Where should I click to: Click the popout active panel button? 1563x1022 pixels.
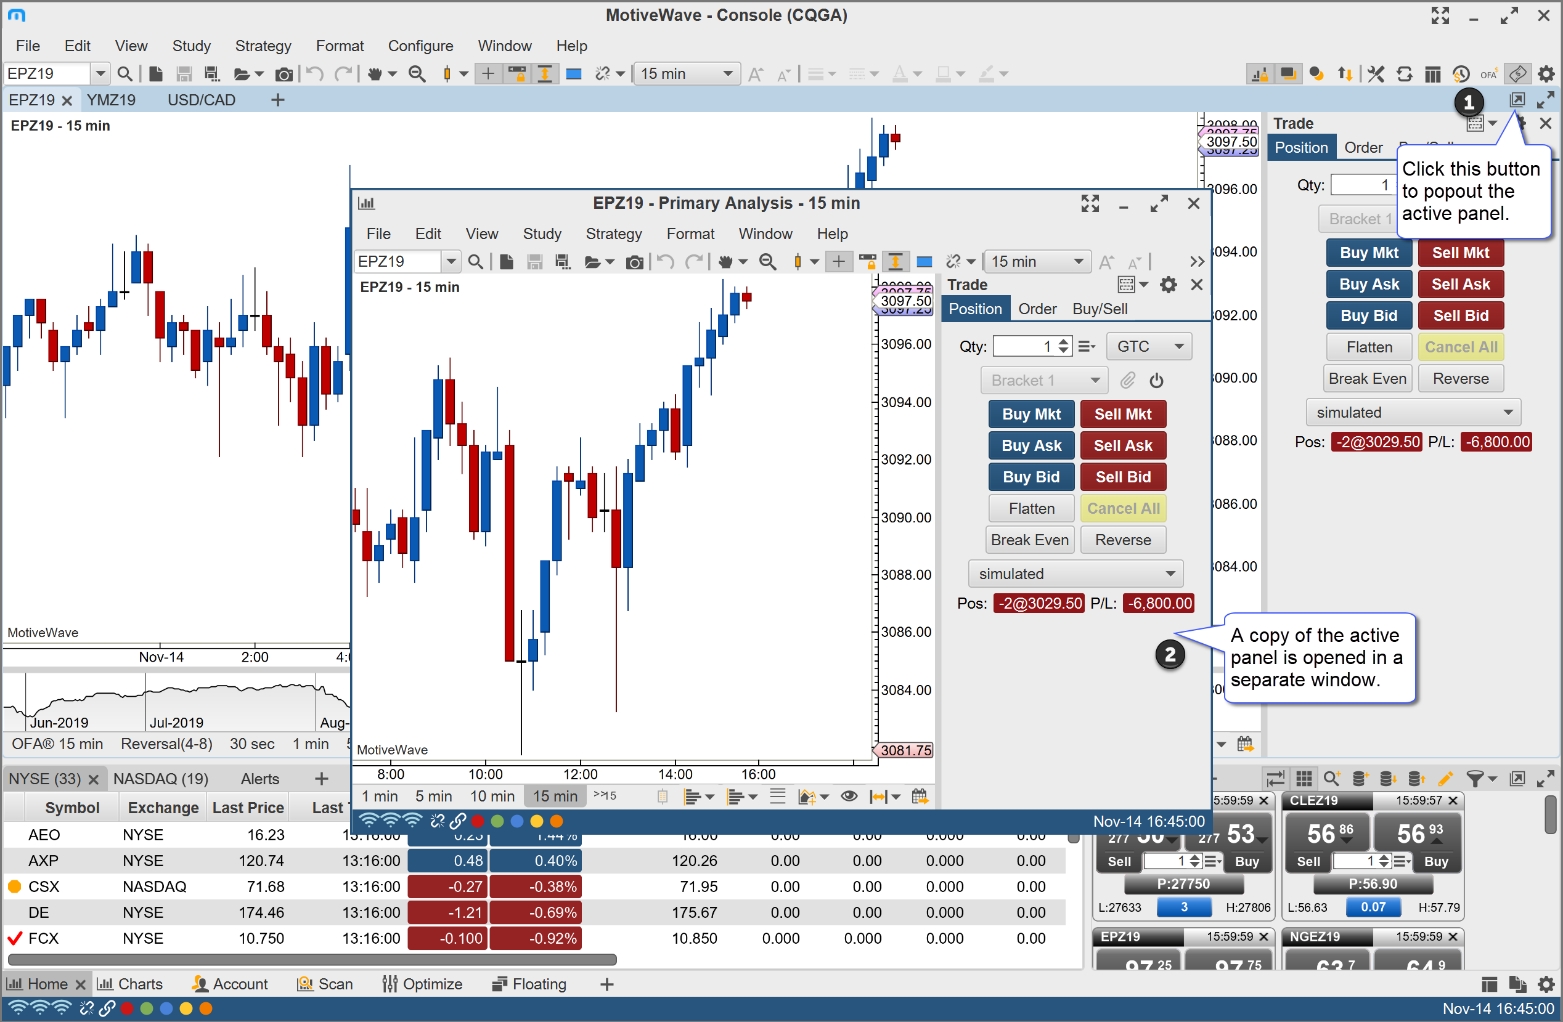[1517, 100]
